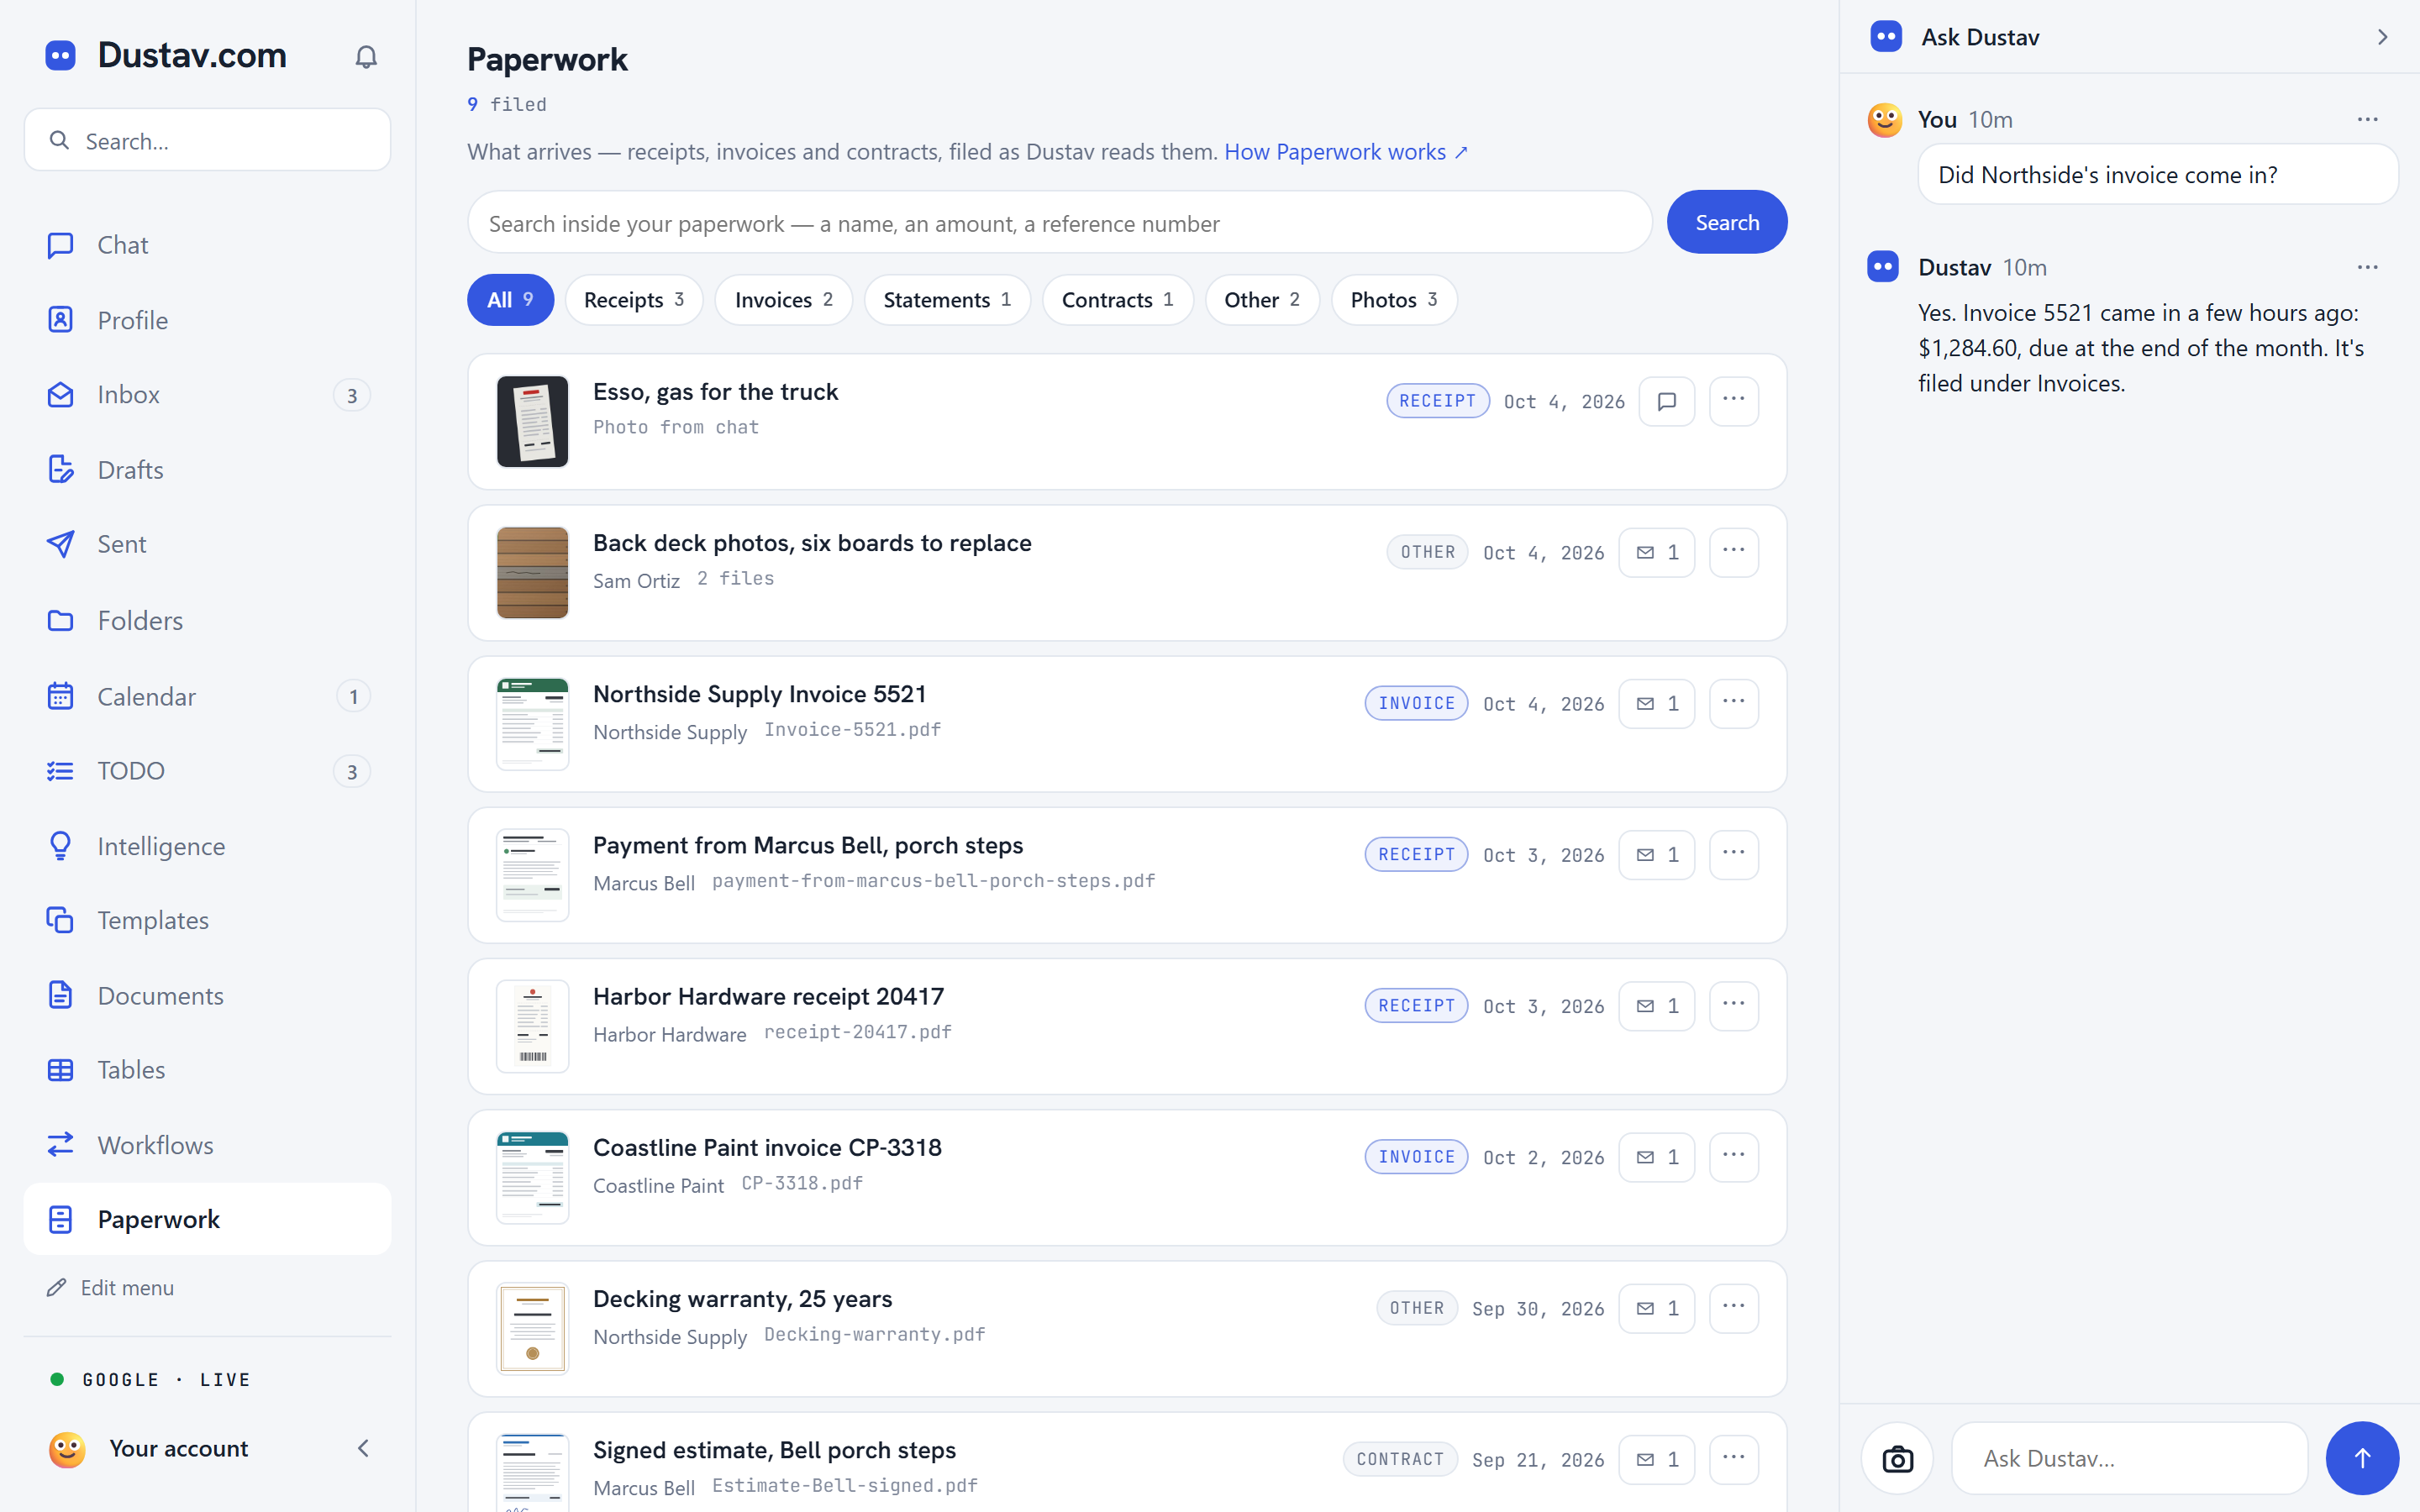Open message options for Dustav's reply
Screen dimensions: 2420x1512
[x=2367, y=267]
